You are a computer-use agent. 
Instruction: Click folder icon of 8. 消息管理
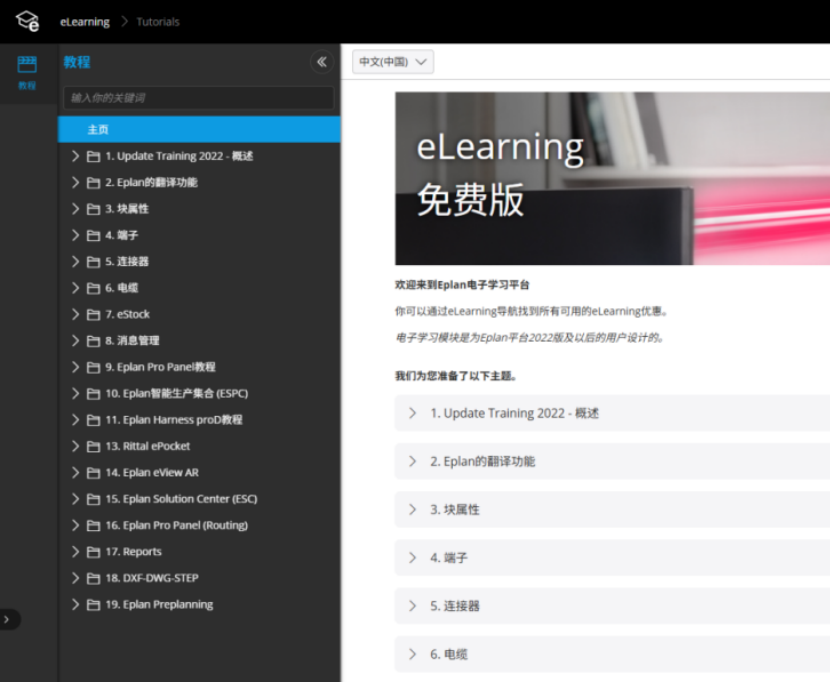pyautogui.click(x=93, y=341)
